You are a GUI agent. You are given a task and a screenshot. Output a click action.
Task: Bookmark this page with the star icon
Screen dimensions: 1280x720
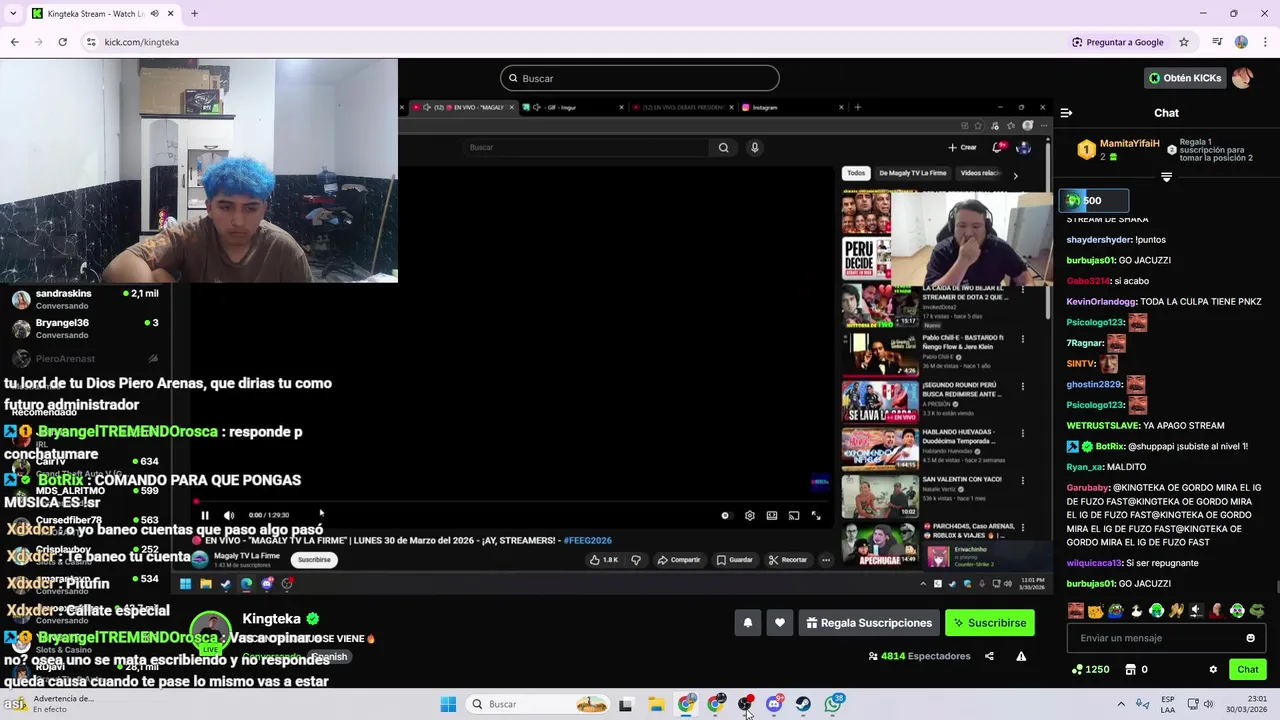click(1184, 42)
